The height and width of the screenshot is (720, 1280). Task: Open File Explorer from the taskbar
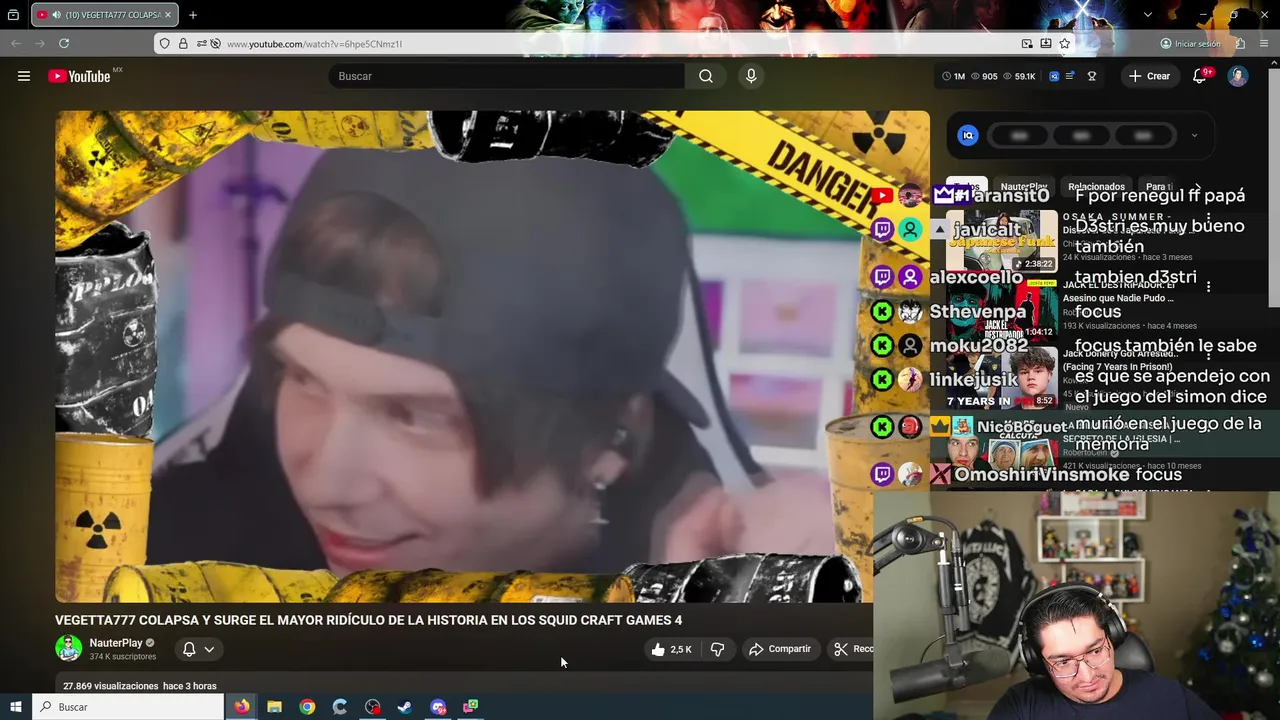[274, 707]
